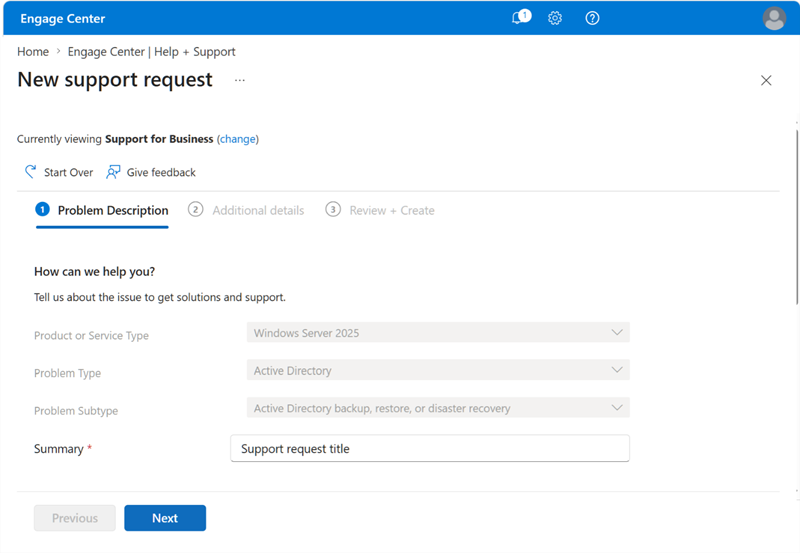Click the 'Support for Business' text
This screenshot has height=553, width=800.
pos(159,139)
